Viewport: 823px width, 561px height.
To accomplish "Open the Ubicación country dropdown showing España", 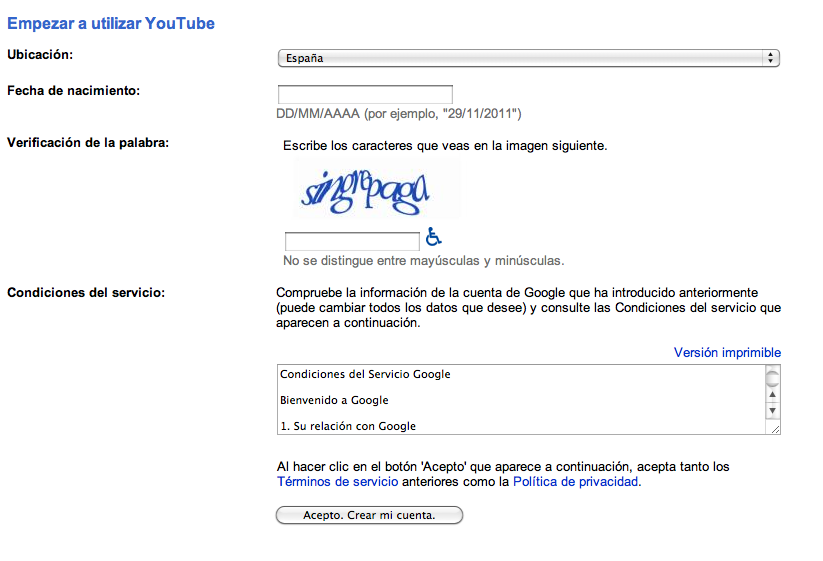I will pos(529,58).
